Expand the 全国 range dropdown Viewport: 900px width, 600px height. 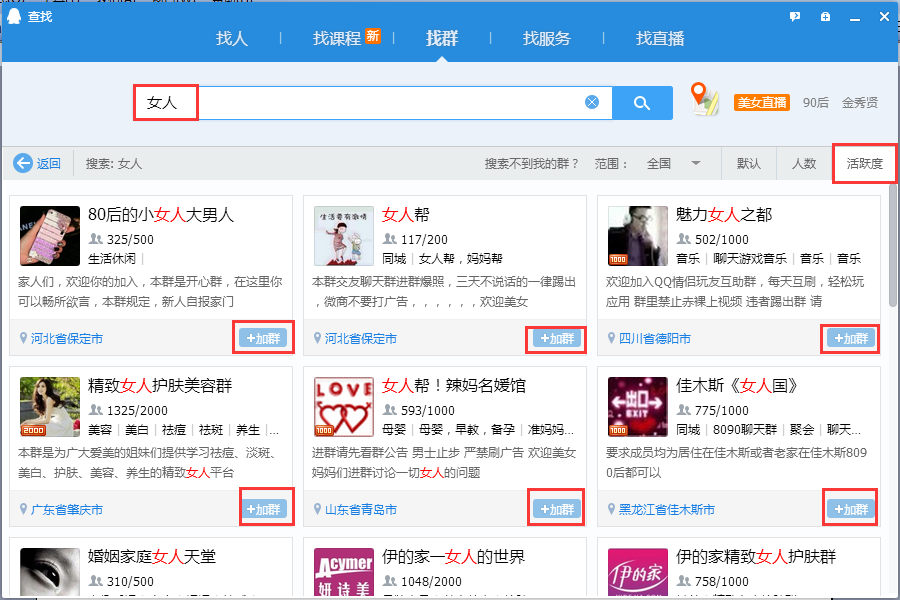pos(673,164)
